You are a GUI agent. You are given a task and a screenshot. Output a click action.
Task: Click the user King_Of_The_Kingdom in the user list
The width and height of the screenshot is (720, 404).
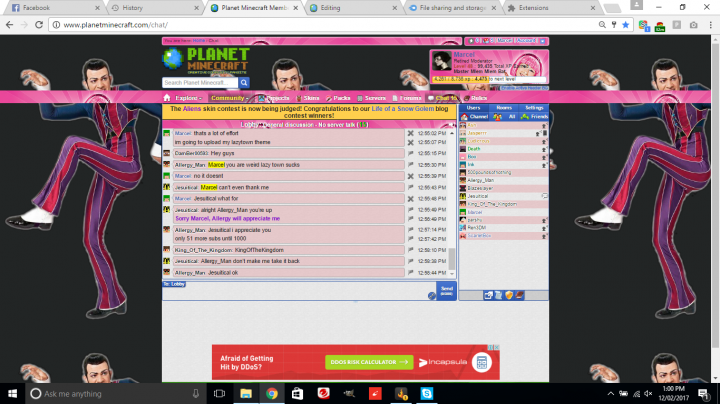[x=492, y=204]
